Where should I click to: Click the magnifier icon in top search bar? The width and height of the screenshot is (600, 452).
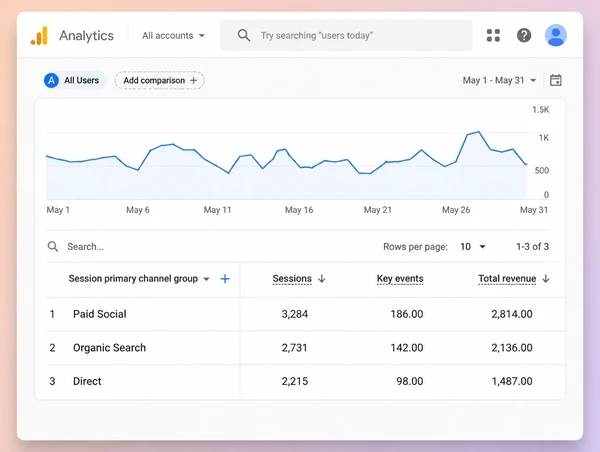pyautogui.click(x=244, y=36)
